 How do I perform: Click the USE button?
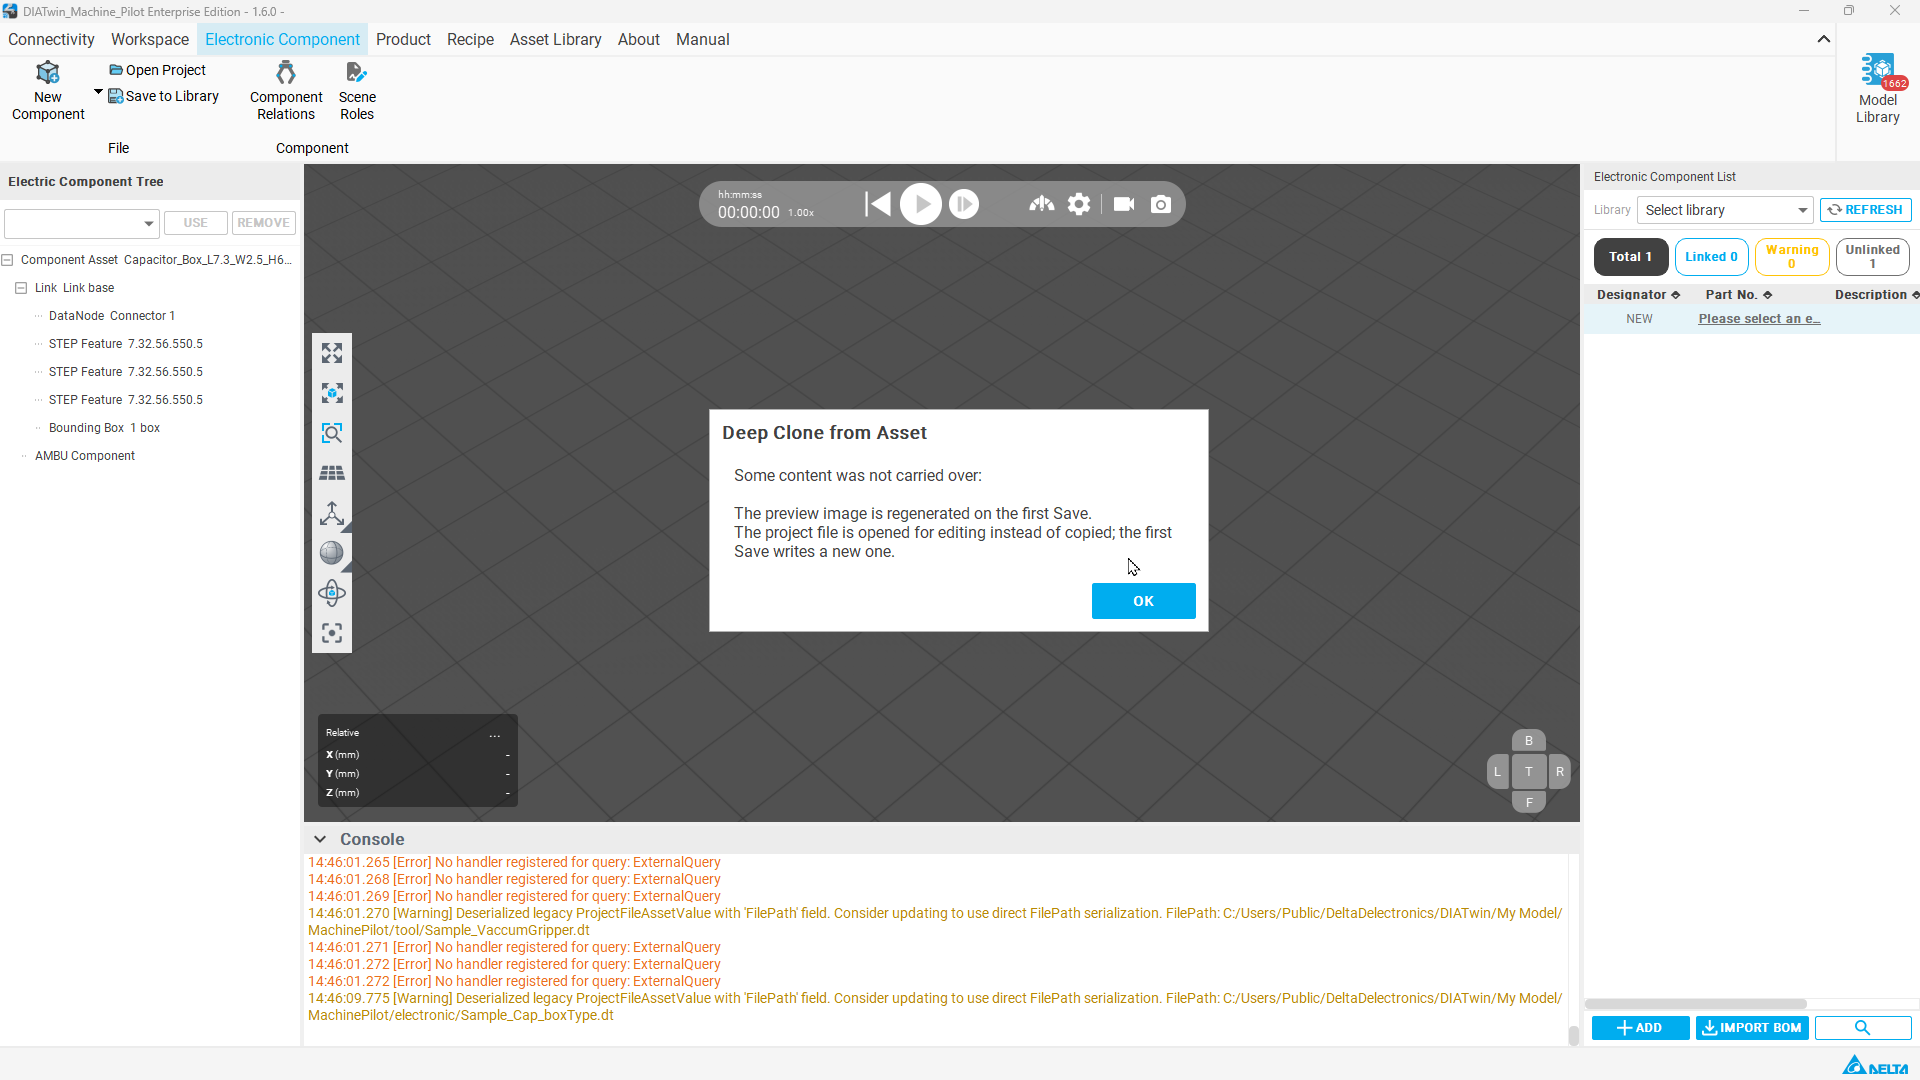(x=196, y=223)
